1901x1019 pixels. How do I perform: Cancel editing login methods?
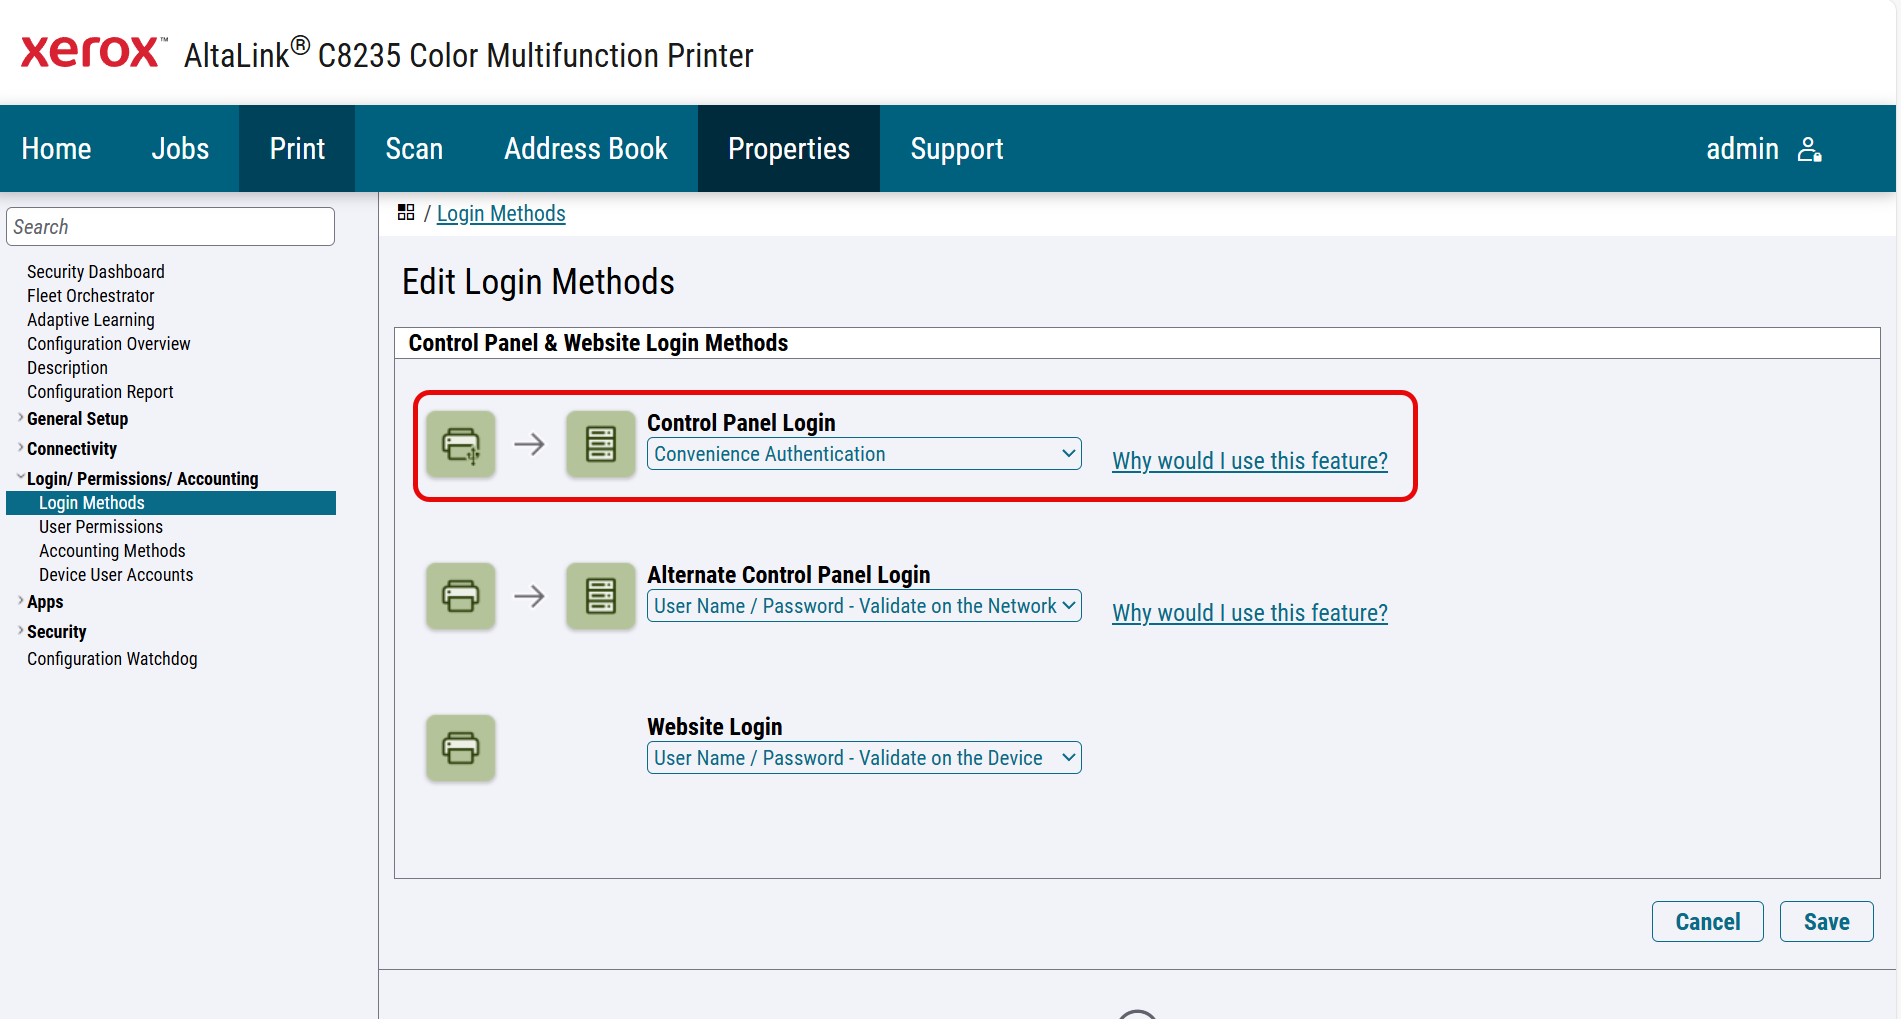point(1707,922)
